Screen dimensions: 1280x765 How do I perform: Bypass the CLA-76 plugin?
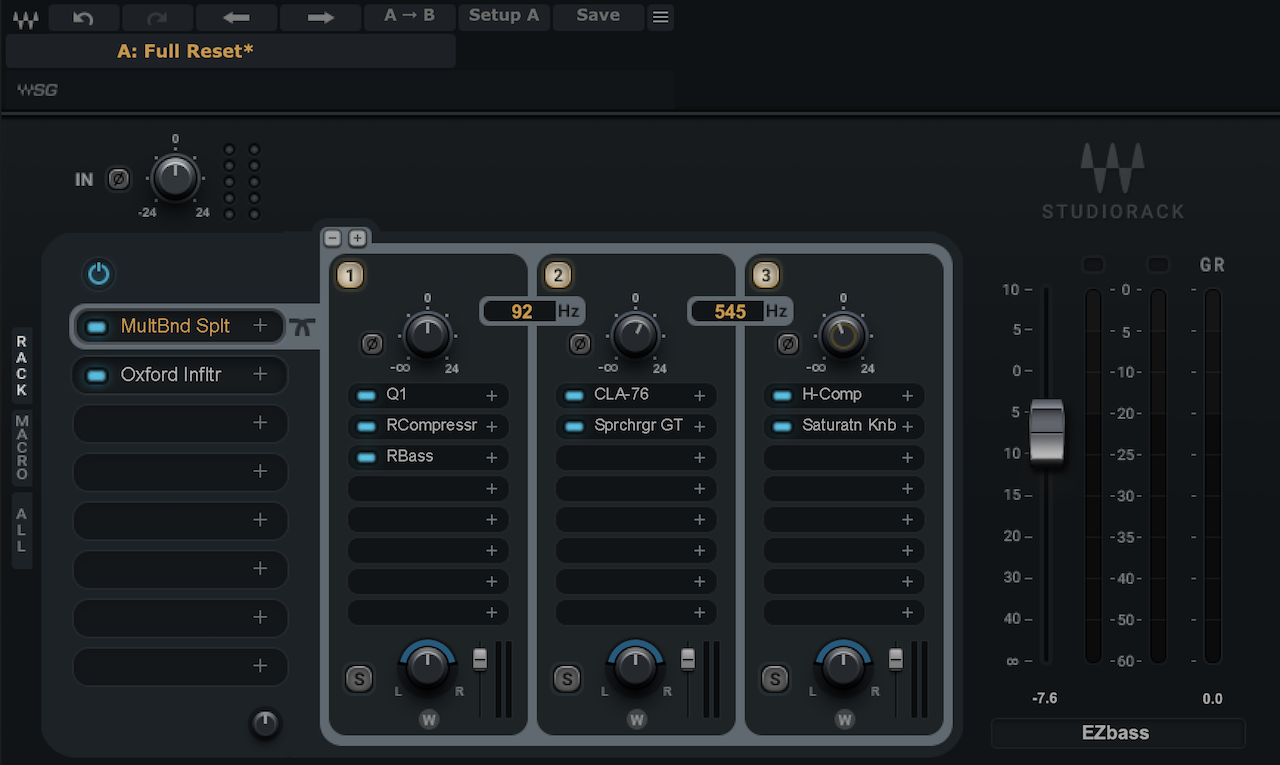point(574,395)
